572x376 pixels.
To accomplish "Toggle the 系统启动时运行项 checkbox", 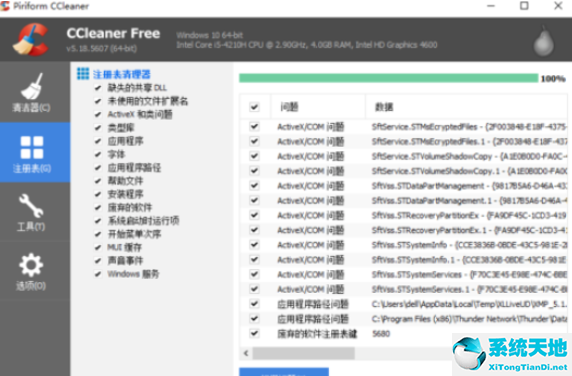I will click(x=98, y=221).
